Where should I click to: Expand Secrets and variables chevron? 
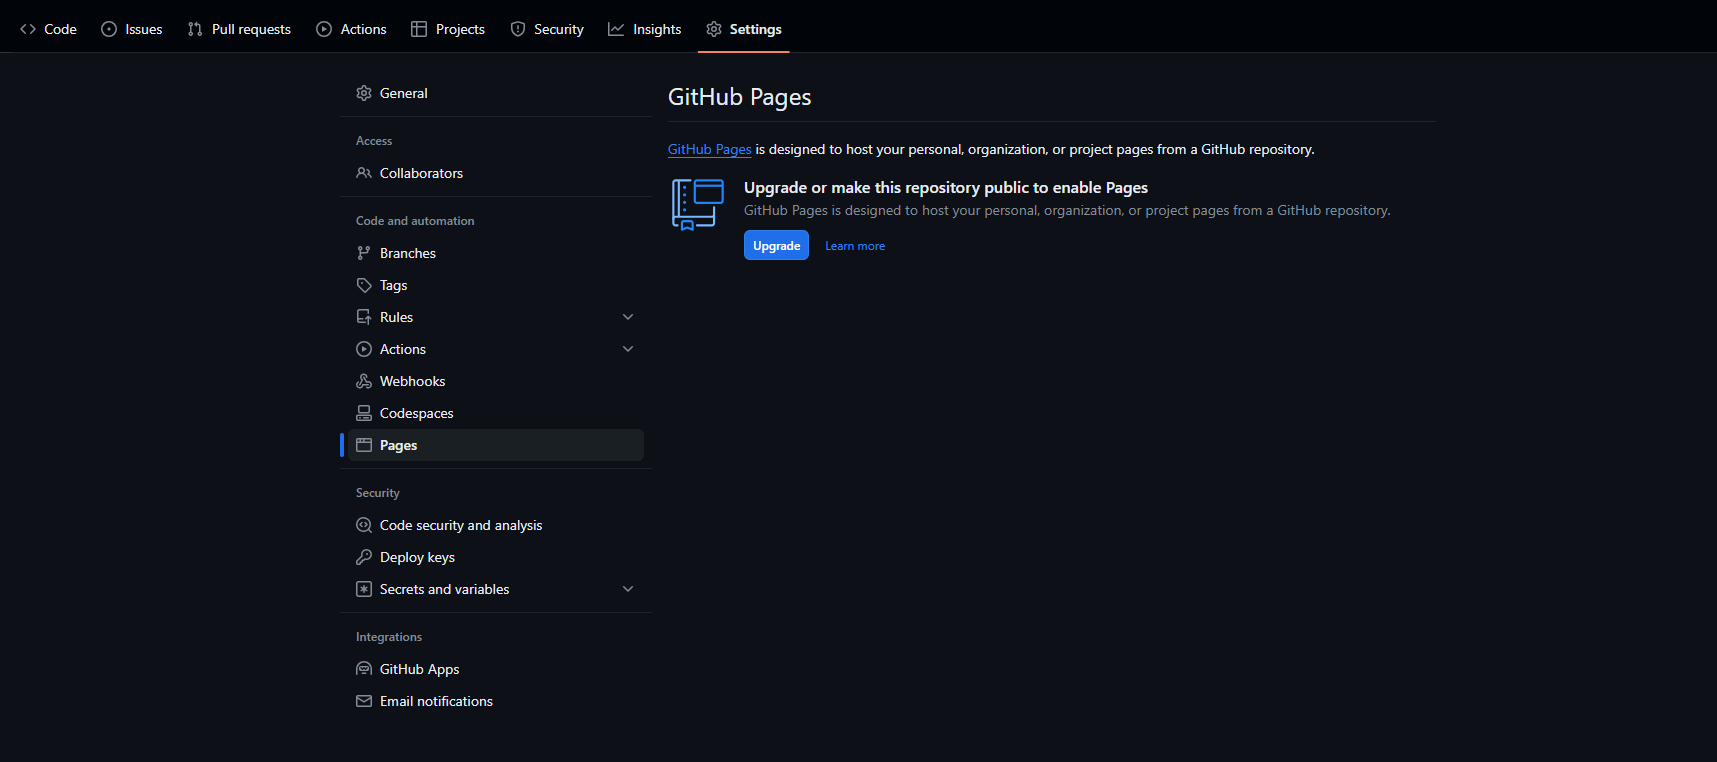pos(628,589)
